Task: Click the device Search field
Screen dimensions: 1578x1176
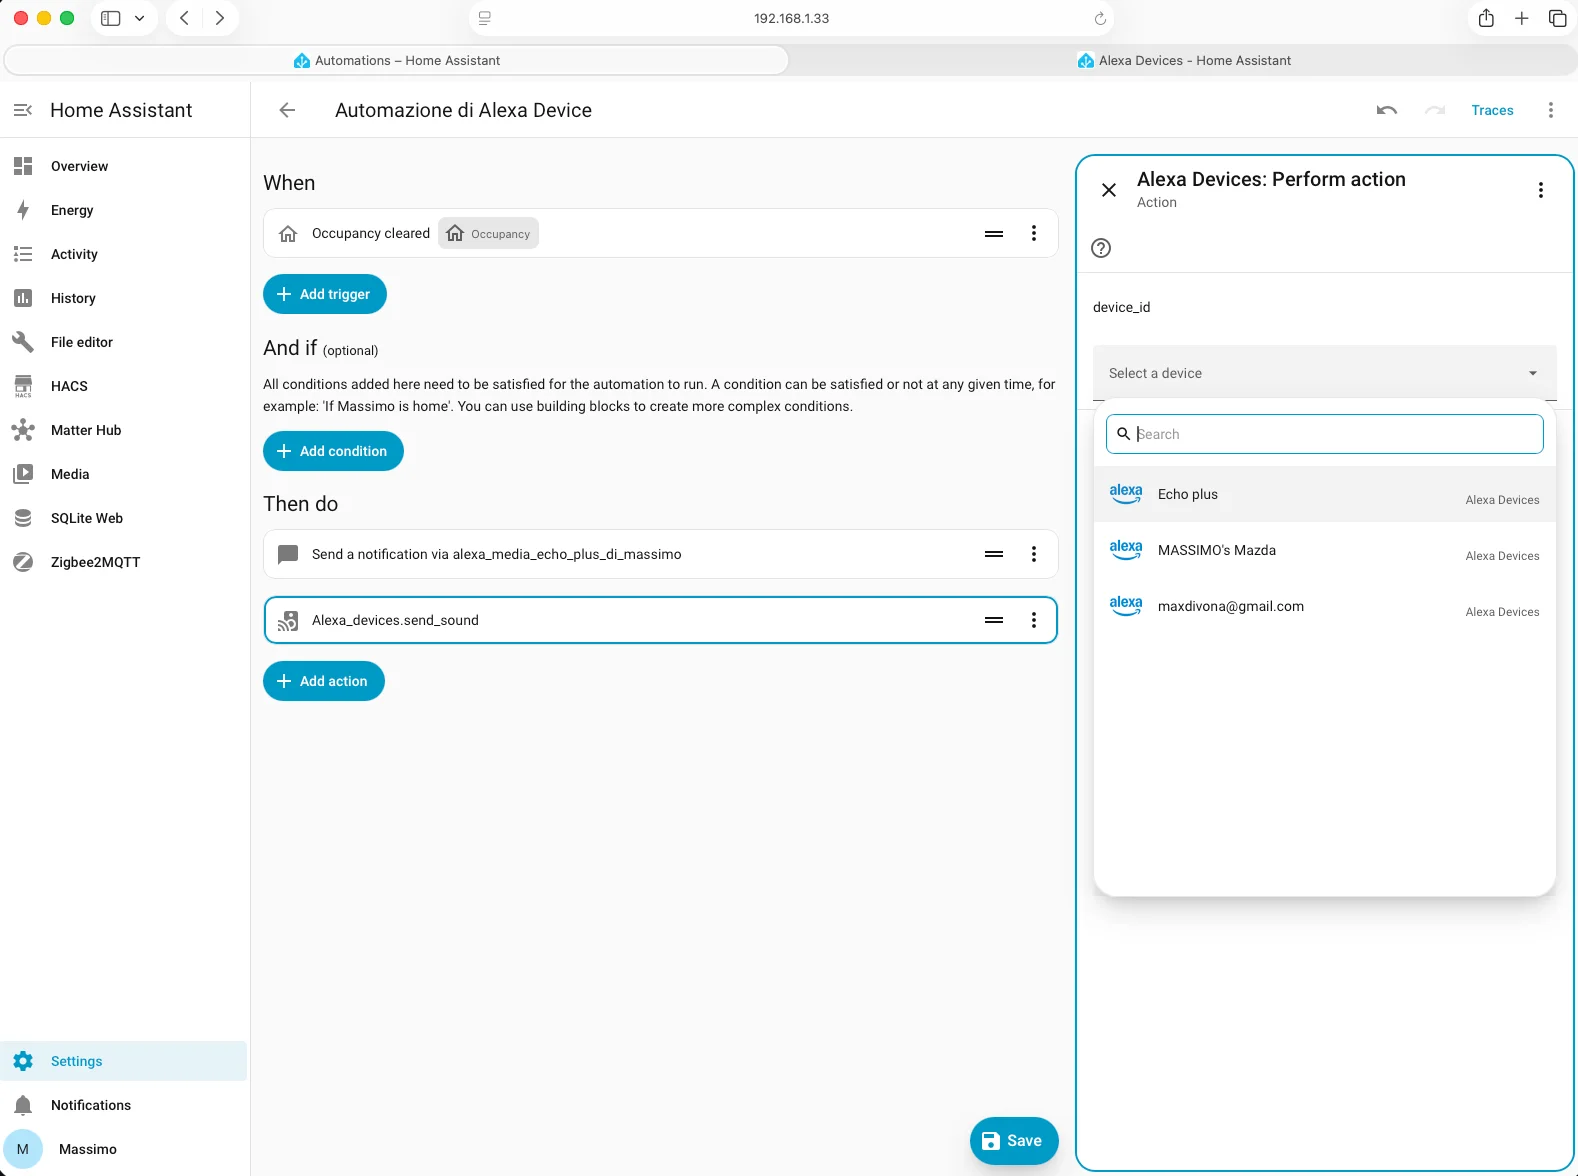Action: 1325,434
